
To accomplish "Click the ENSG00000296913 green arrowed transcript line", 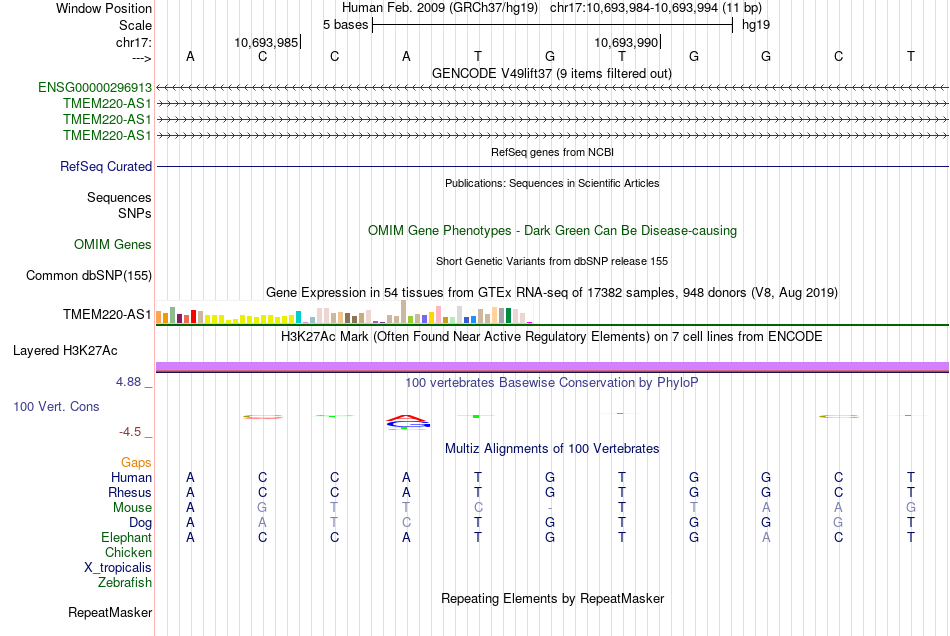I will point(552,88).
